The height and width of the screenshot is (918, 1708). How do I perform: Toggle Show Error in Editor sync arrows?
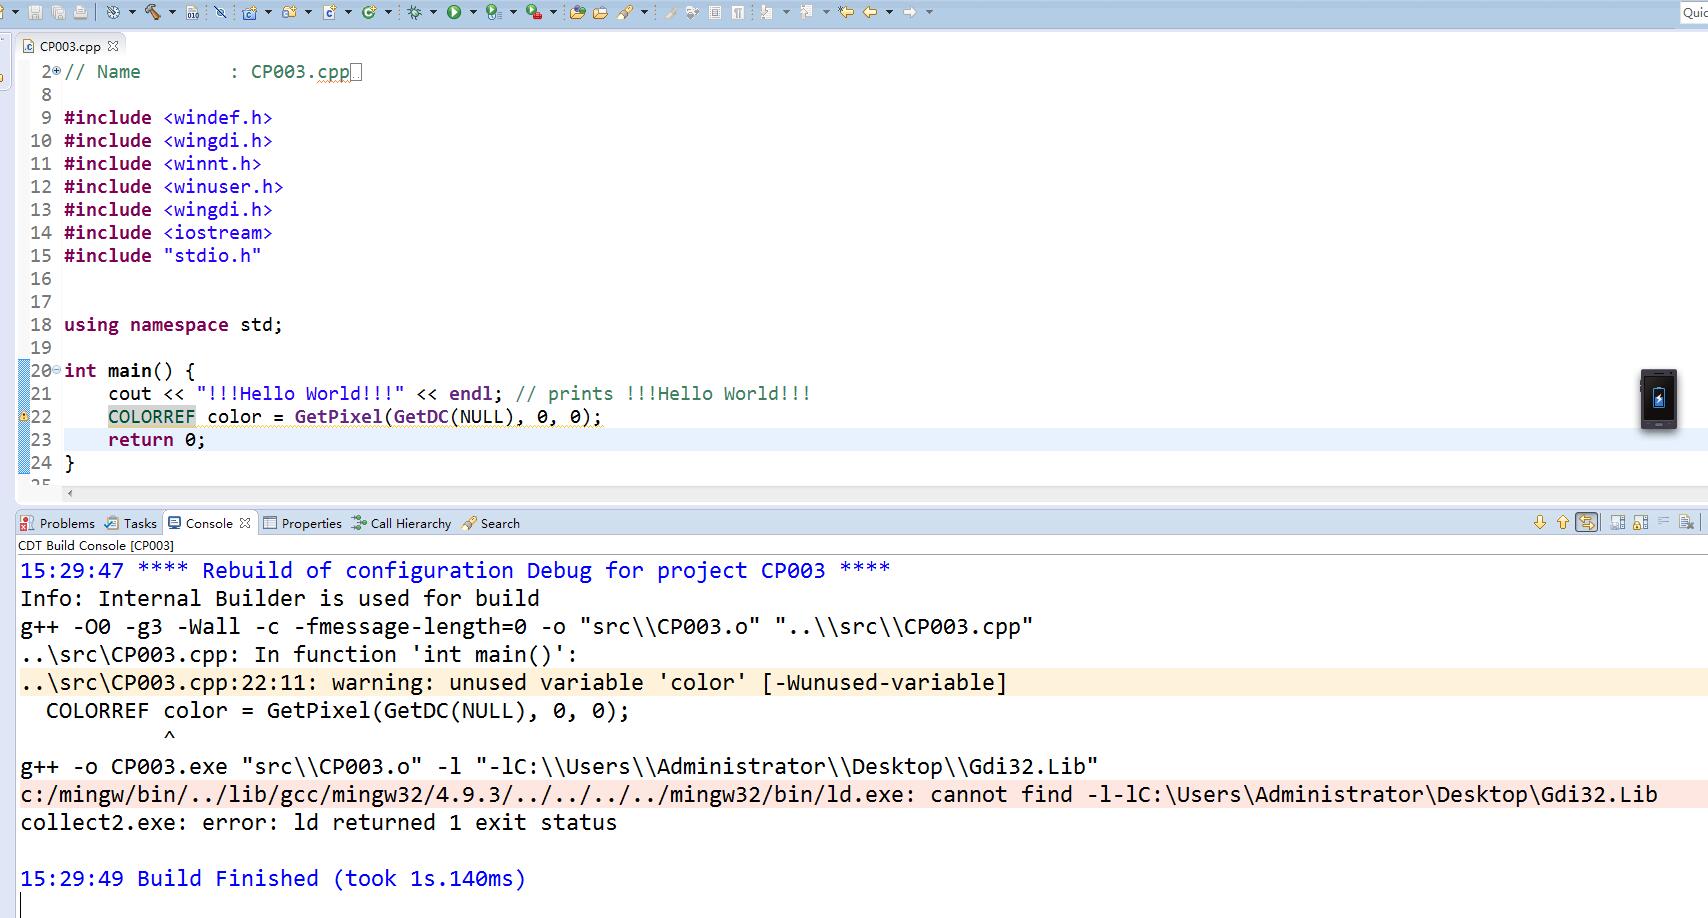1587,523
